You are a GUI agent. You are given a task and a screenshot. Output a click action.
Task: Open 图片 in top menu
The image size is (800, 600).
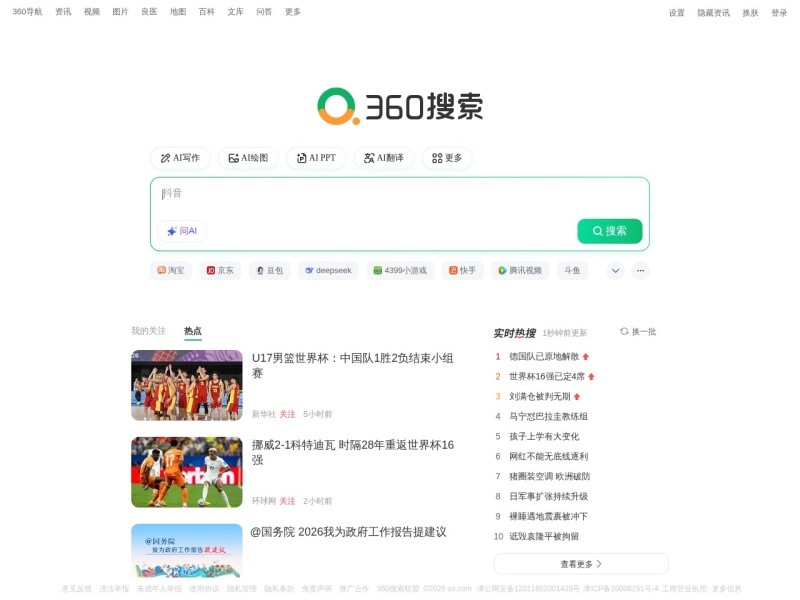(120, 12)
